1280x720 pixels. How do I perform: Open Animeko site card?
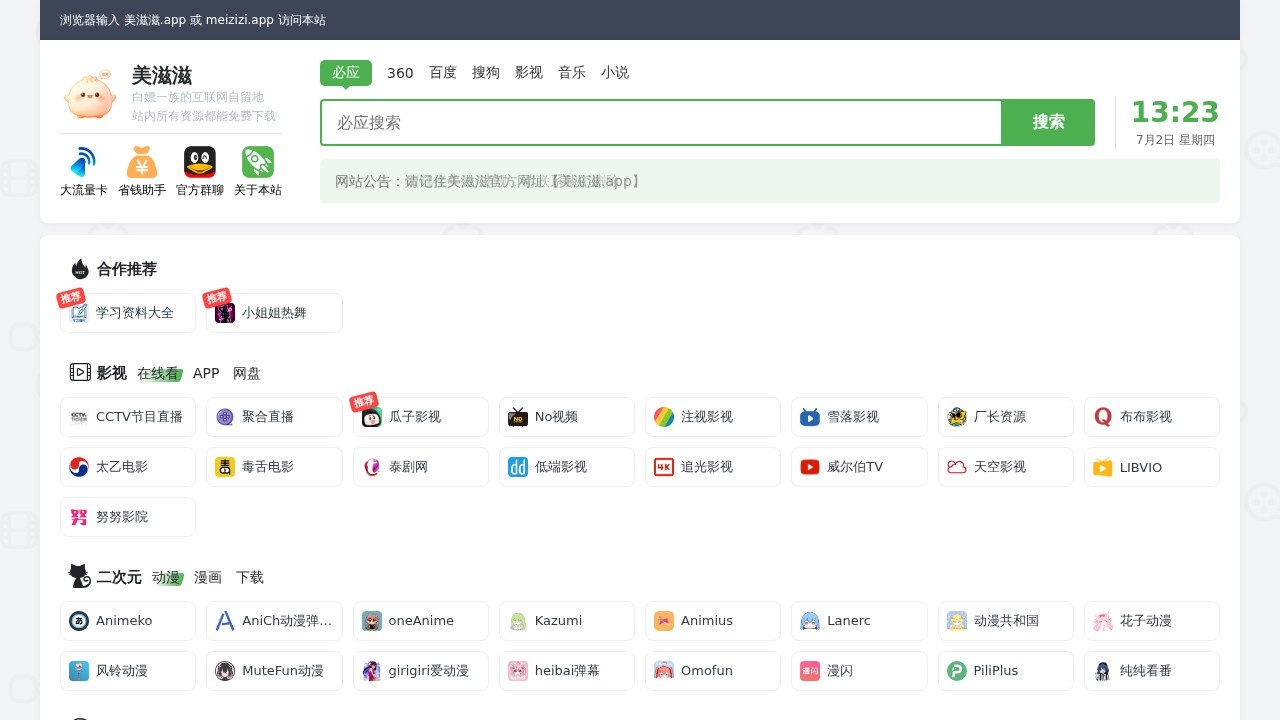point(128,621)
